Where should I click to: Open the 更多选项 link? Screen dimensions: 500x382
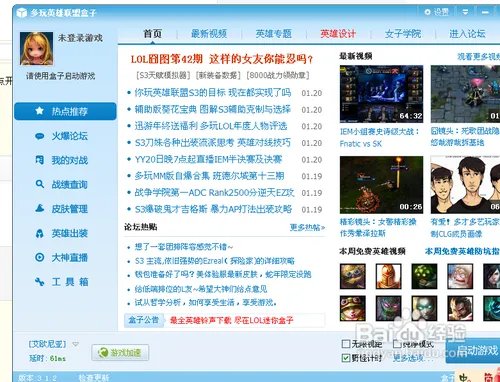(x=413, y=358)
